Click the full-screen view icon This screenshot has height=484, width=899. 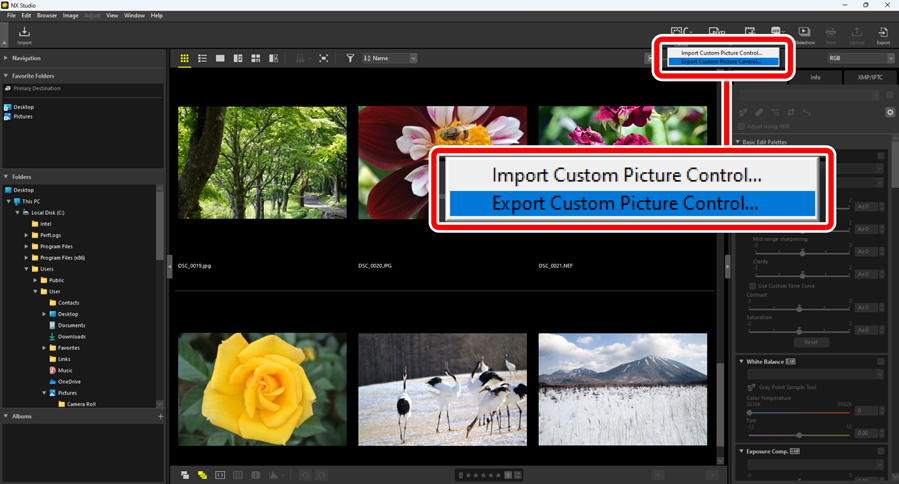323,59
